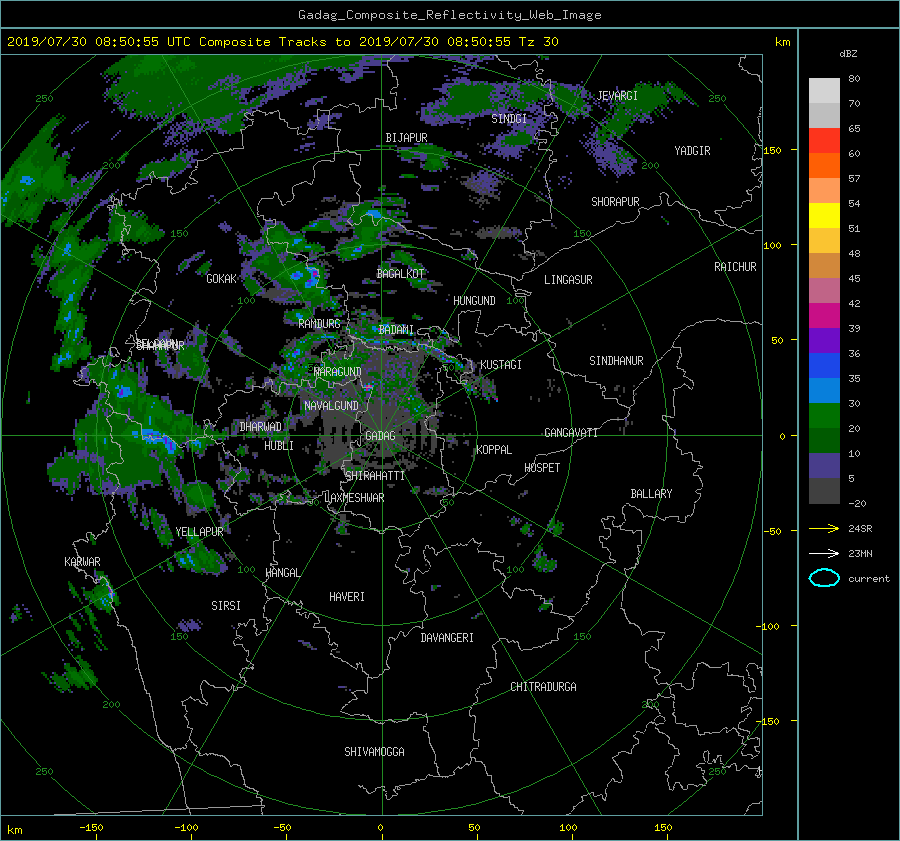Click the GADAG radar center label

click(x=380, y=436)
